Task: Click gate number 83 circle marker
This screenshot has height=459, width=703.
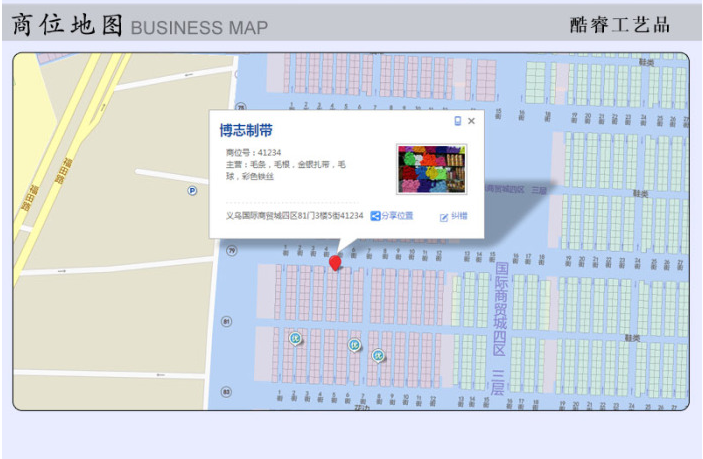Action: (227, 392)
